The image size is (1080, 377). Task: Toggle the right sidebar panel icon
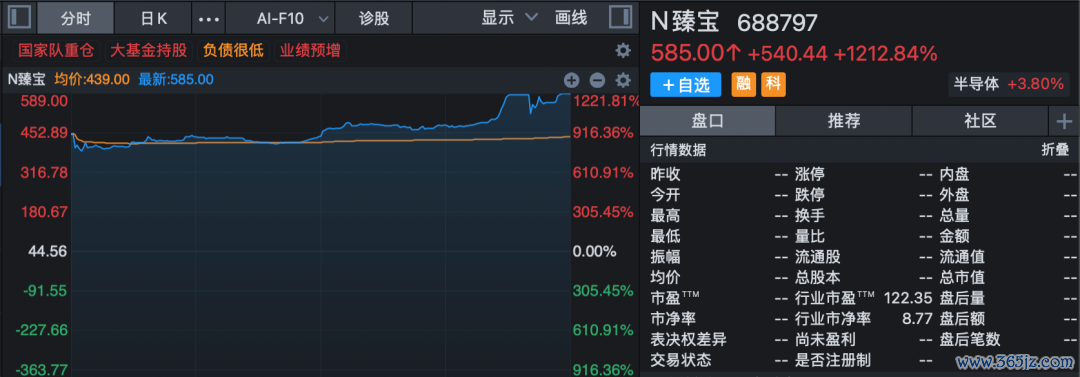[x=620, y=18]
